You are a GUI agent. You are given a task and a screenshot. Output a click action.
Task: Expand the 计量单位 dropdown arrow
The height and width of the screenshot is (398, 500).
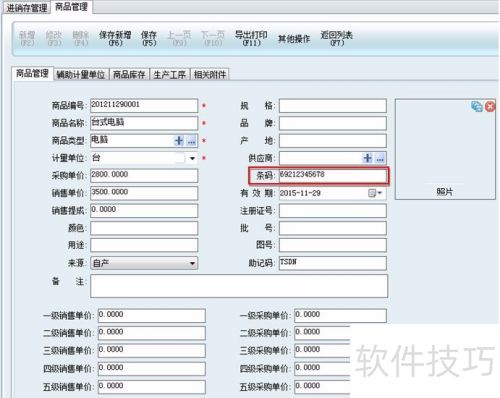192,158
